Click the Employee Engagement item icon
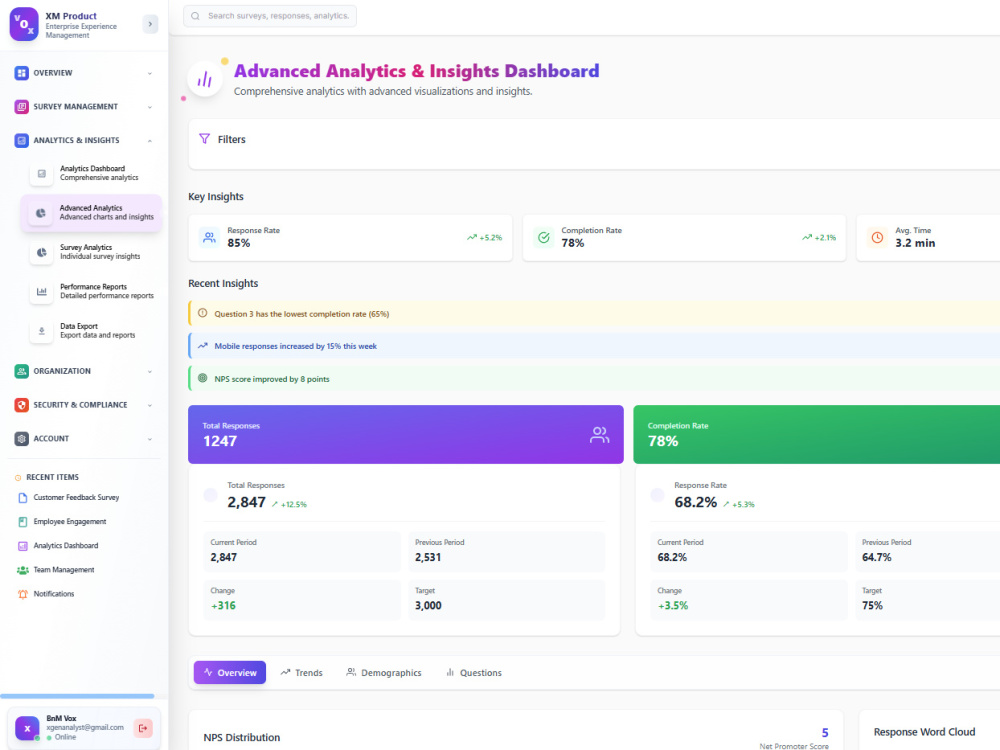Screen dimensions: 1000x750 click(23, 522)
